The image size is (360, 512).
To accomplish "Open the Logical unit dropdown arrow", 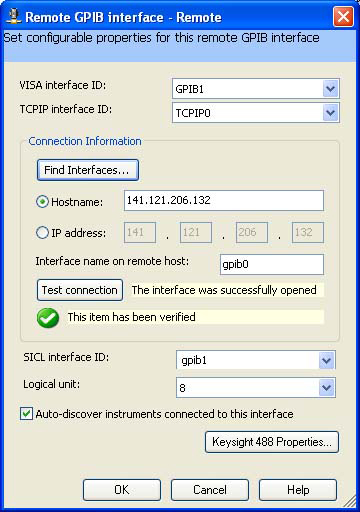I will click(x=326, y=388).
